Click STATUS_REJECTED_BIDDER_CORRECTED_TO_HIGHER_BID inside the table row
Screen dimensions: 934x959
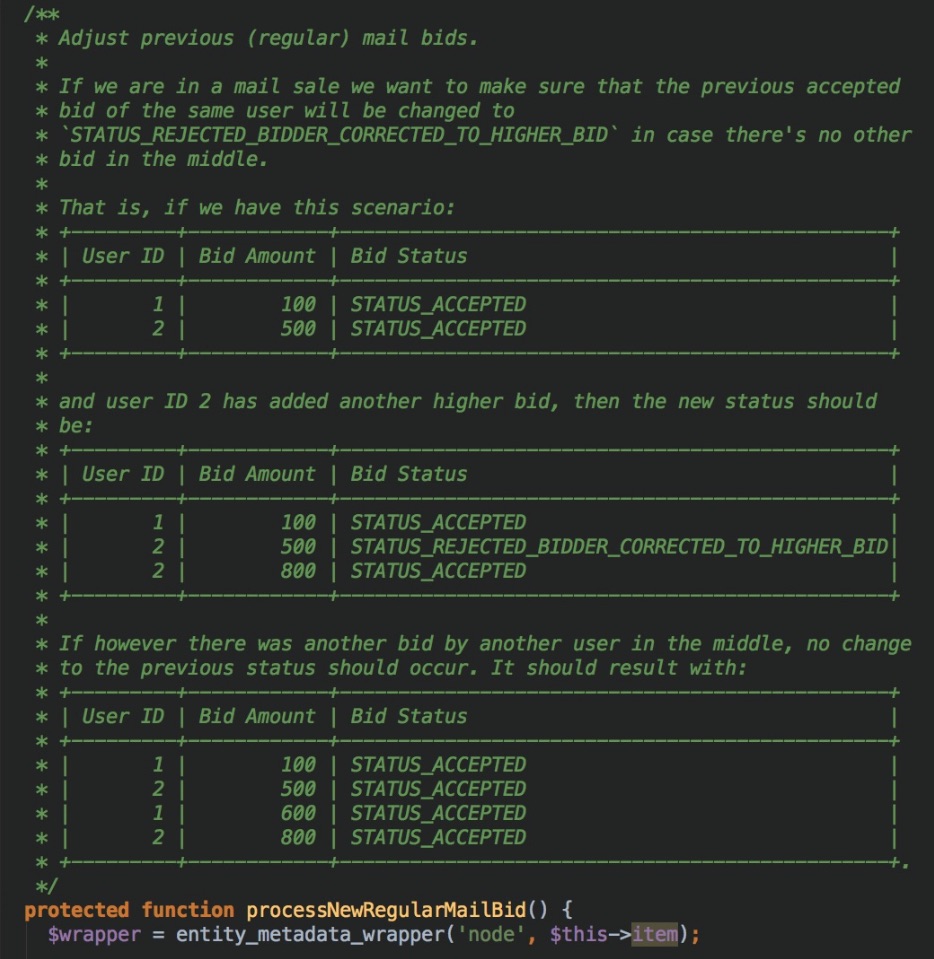(619, 547)
